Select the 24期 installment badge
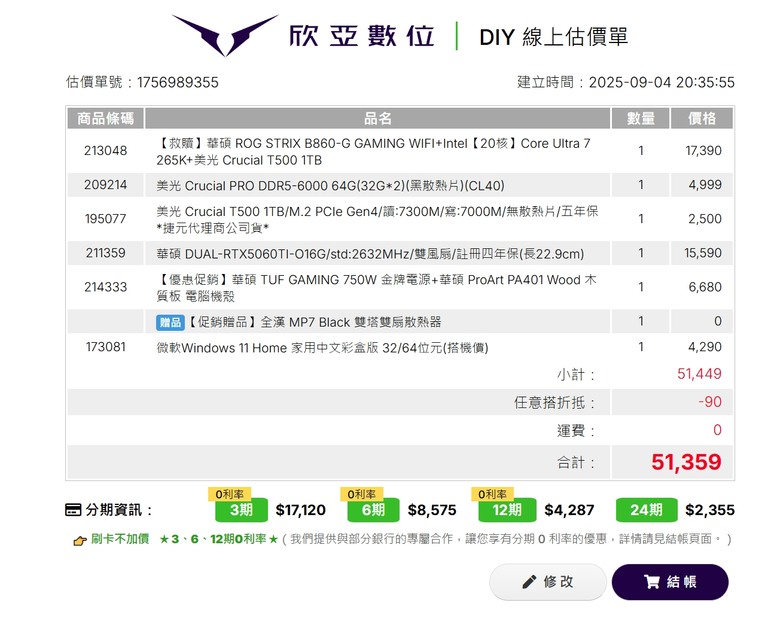 [646, 510]
